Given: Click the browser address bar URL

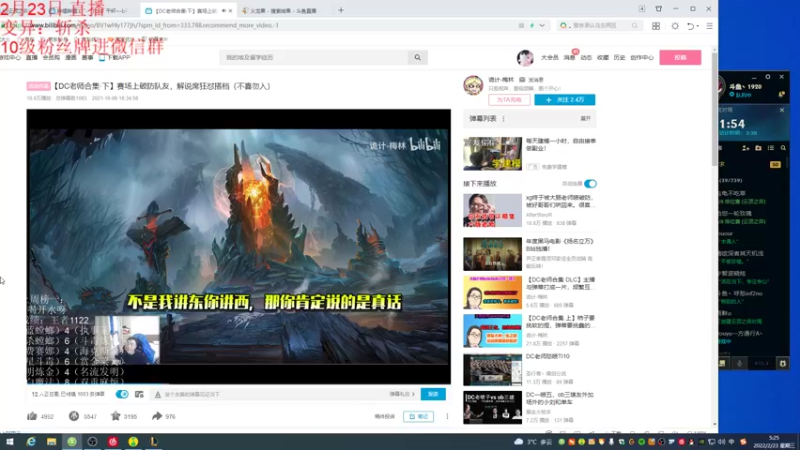Looking at the screenshot, I should (x=153, y=26).
